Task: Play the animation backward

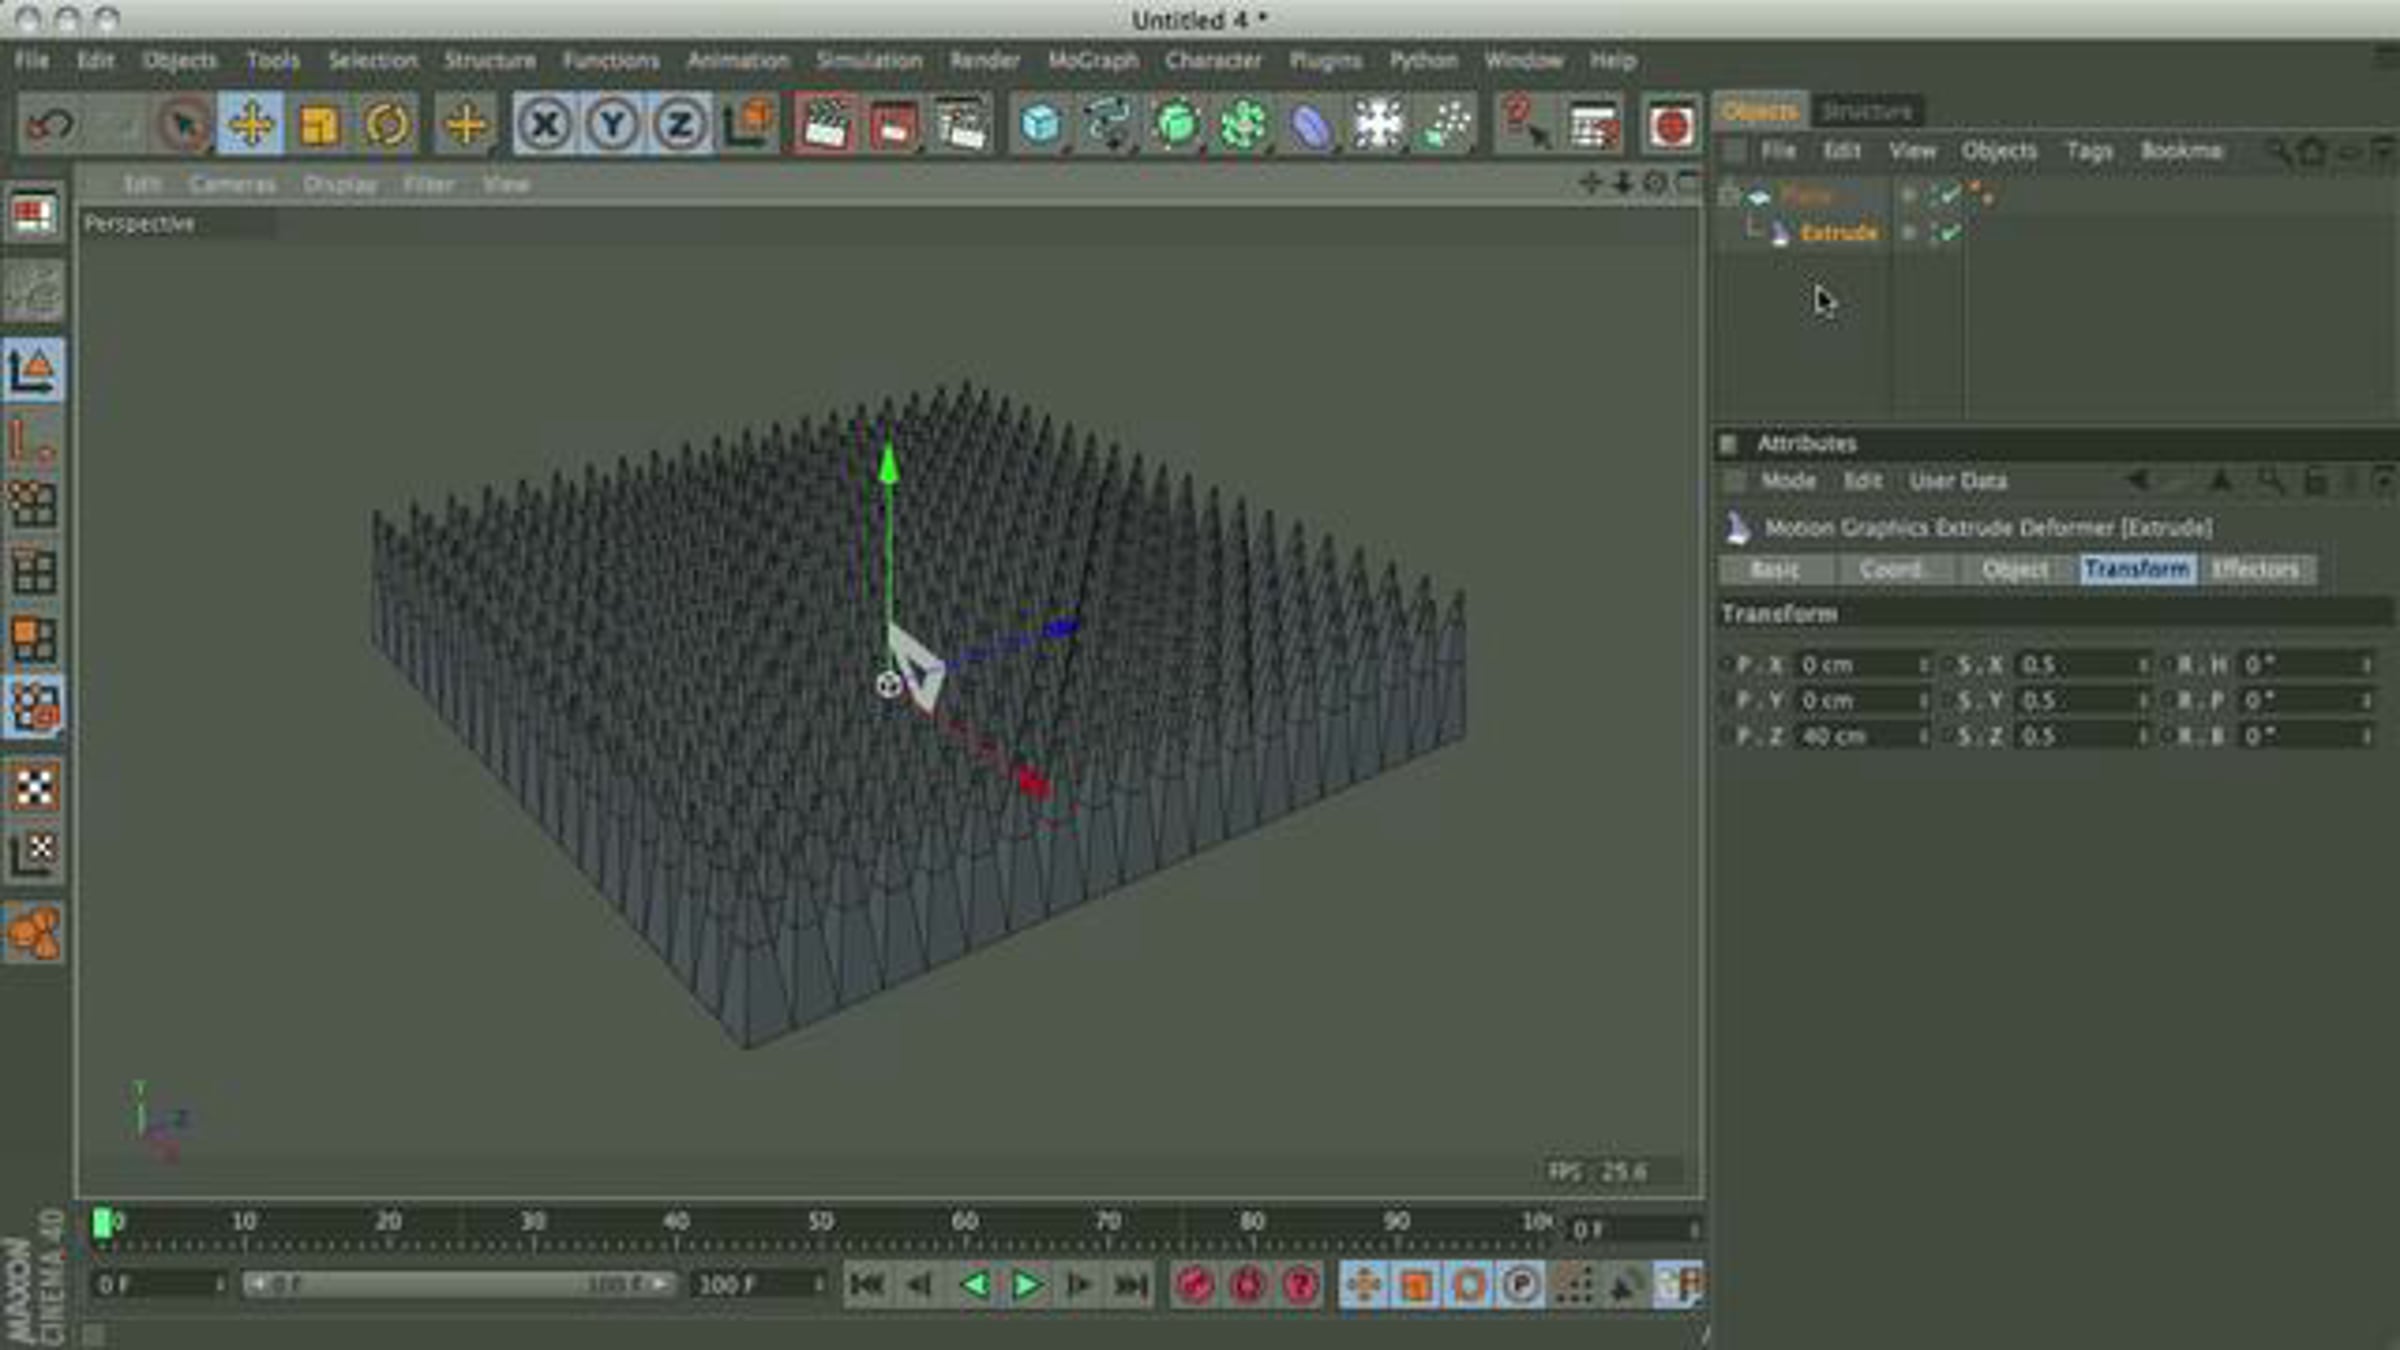Action: (974, 1285)
